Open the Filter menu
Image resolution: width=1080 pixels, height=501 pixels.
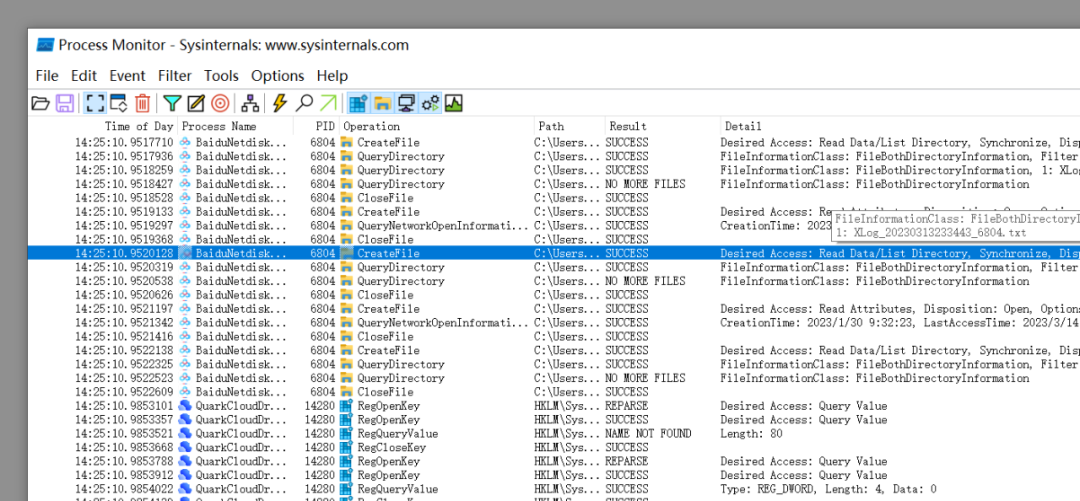174,76
